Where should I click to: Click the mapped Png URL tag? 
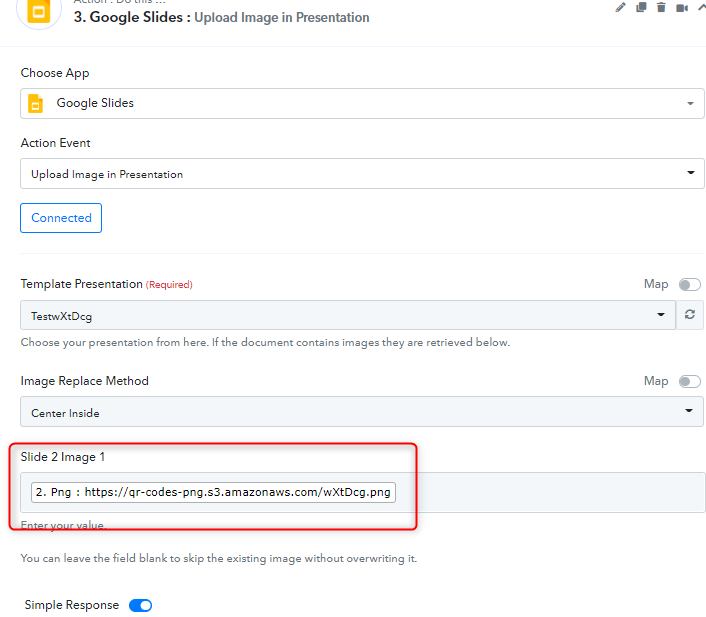coord(213,492)
